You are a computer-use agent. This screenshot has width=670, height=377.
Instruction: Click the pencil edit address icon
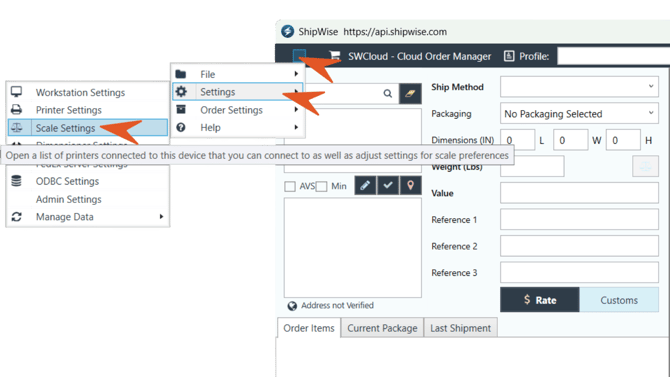click(365, 186)
